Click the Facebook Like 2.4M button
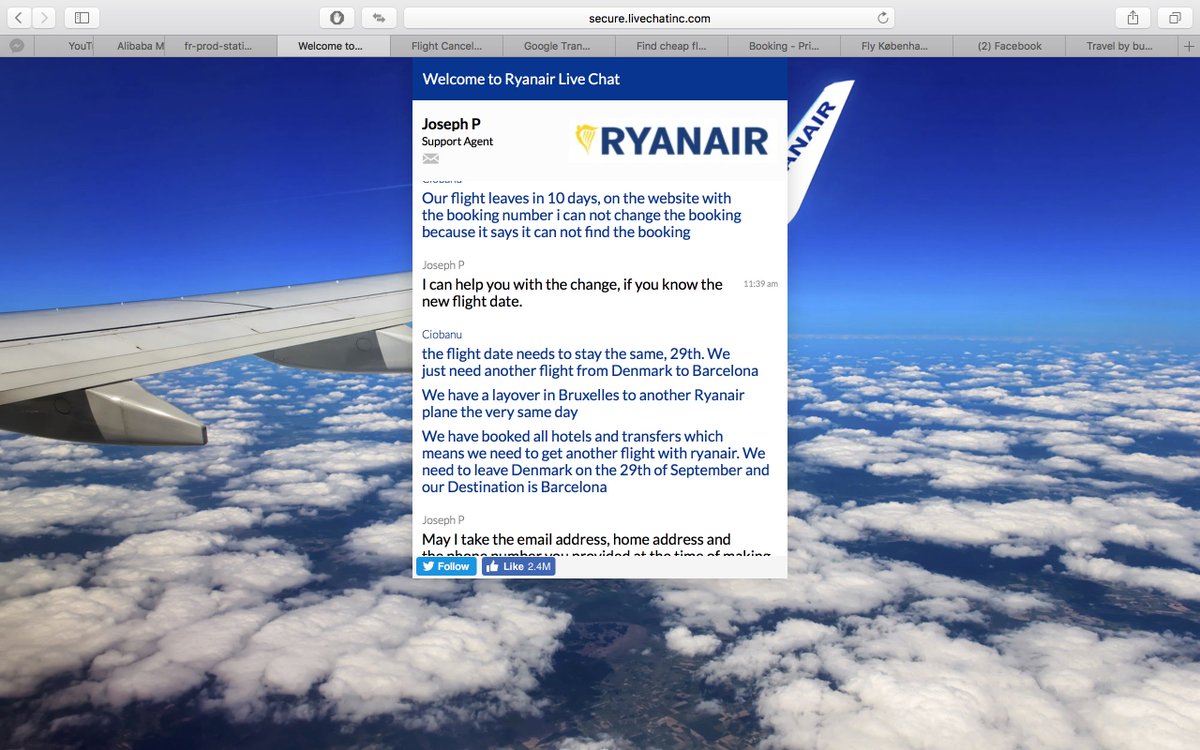The width and height of the screenshot is (1200, 750). click(518, 566)
